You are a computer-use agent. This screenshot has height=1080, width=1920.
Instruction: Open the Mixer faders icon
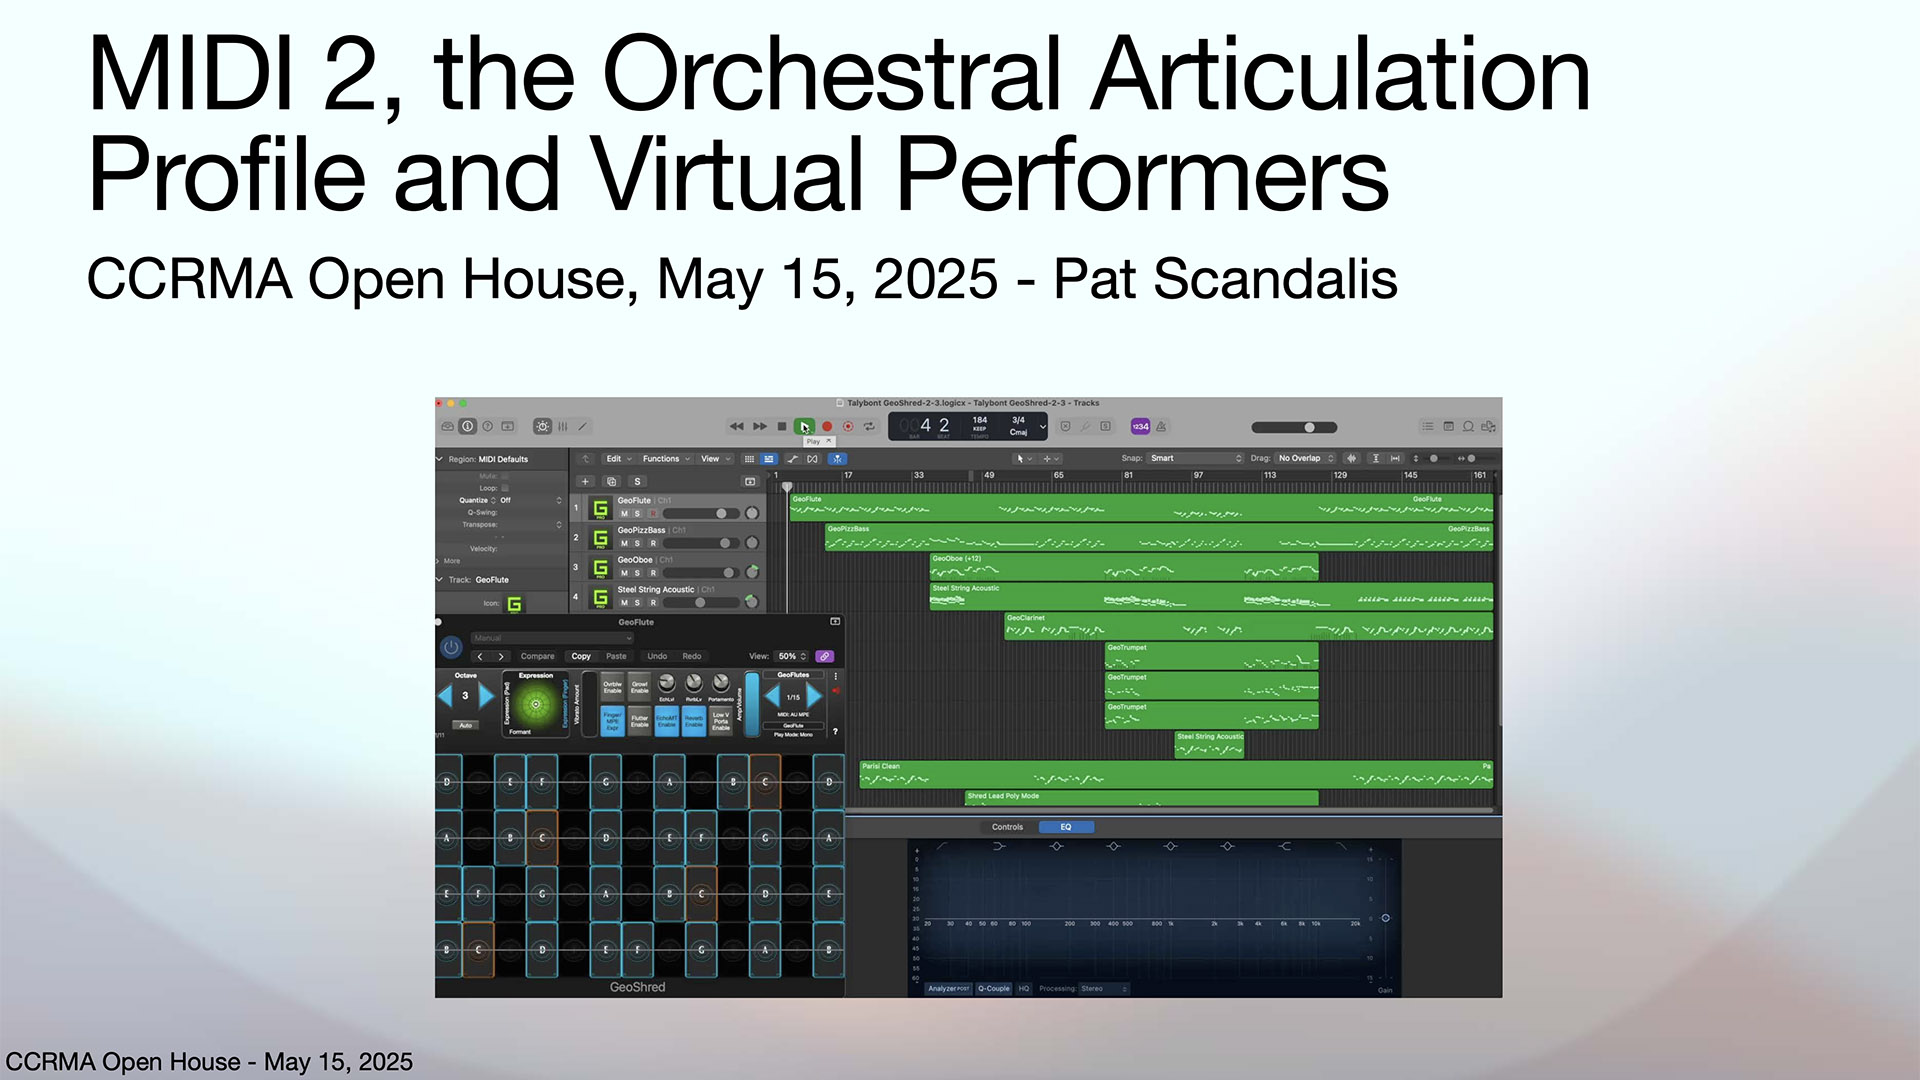563,427
